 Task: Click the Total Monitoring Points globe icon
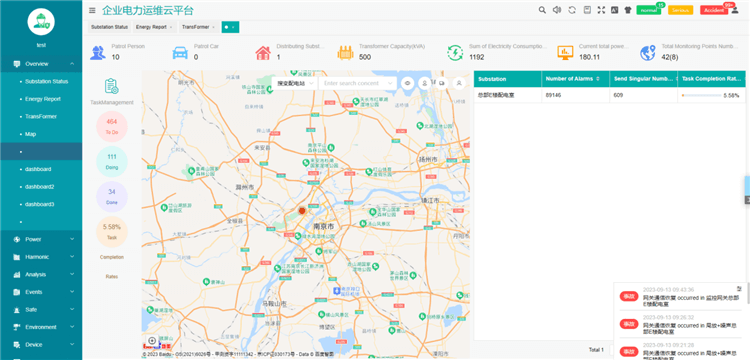point(648,52)
